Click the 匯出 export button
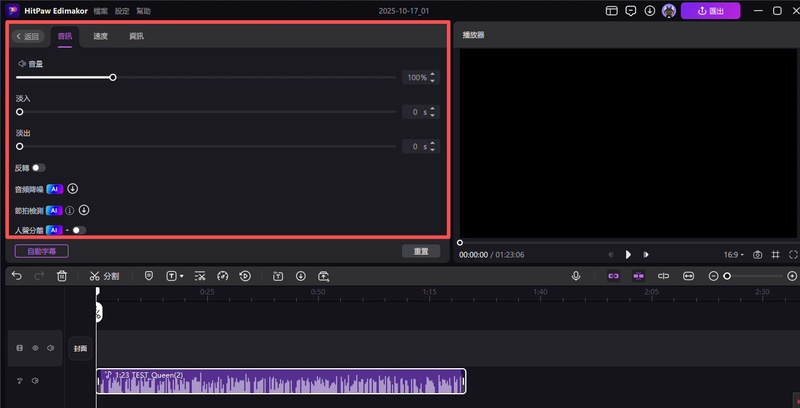Screen dimensions: 800x408 click(710, 11)
